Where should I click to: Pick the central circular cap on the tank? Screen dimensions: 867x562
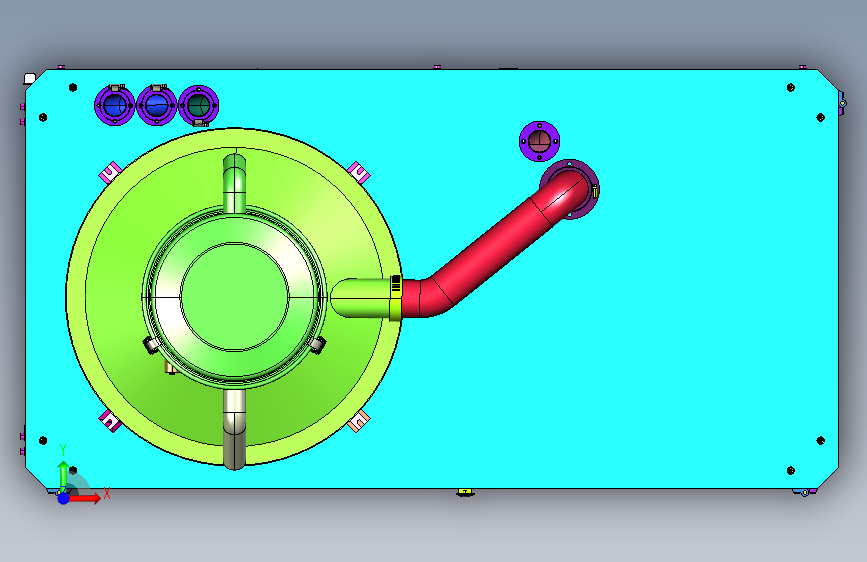(234, 296)
